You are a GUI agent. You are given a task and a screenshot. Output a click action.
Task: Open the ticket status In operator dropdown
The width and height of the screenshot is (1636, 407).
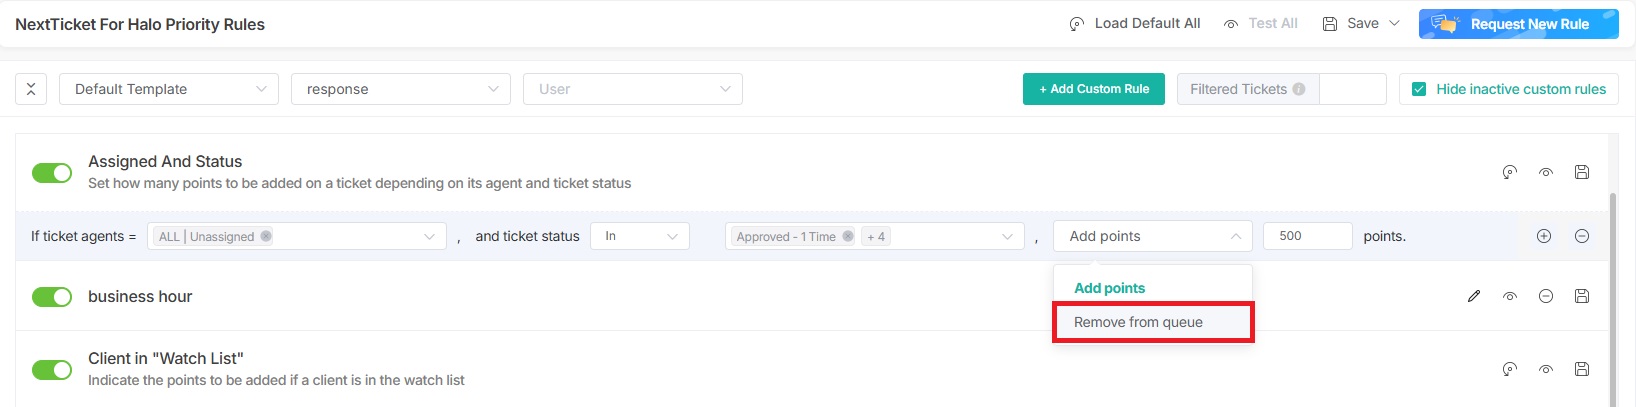(x=640, y=236)
